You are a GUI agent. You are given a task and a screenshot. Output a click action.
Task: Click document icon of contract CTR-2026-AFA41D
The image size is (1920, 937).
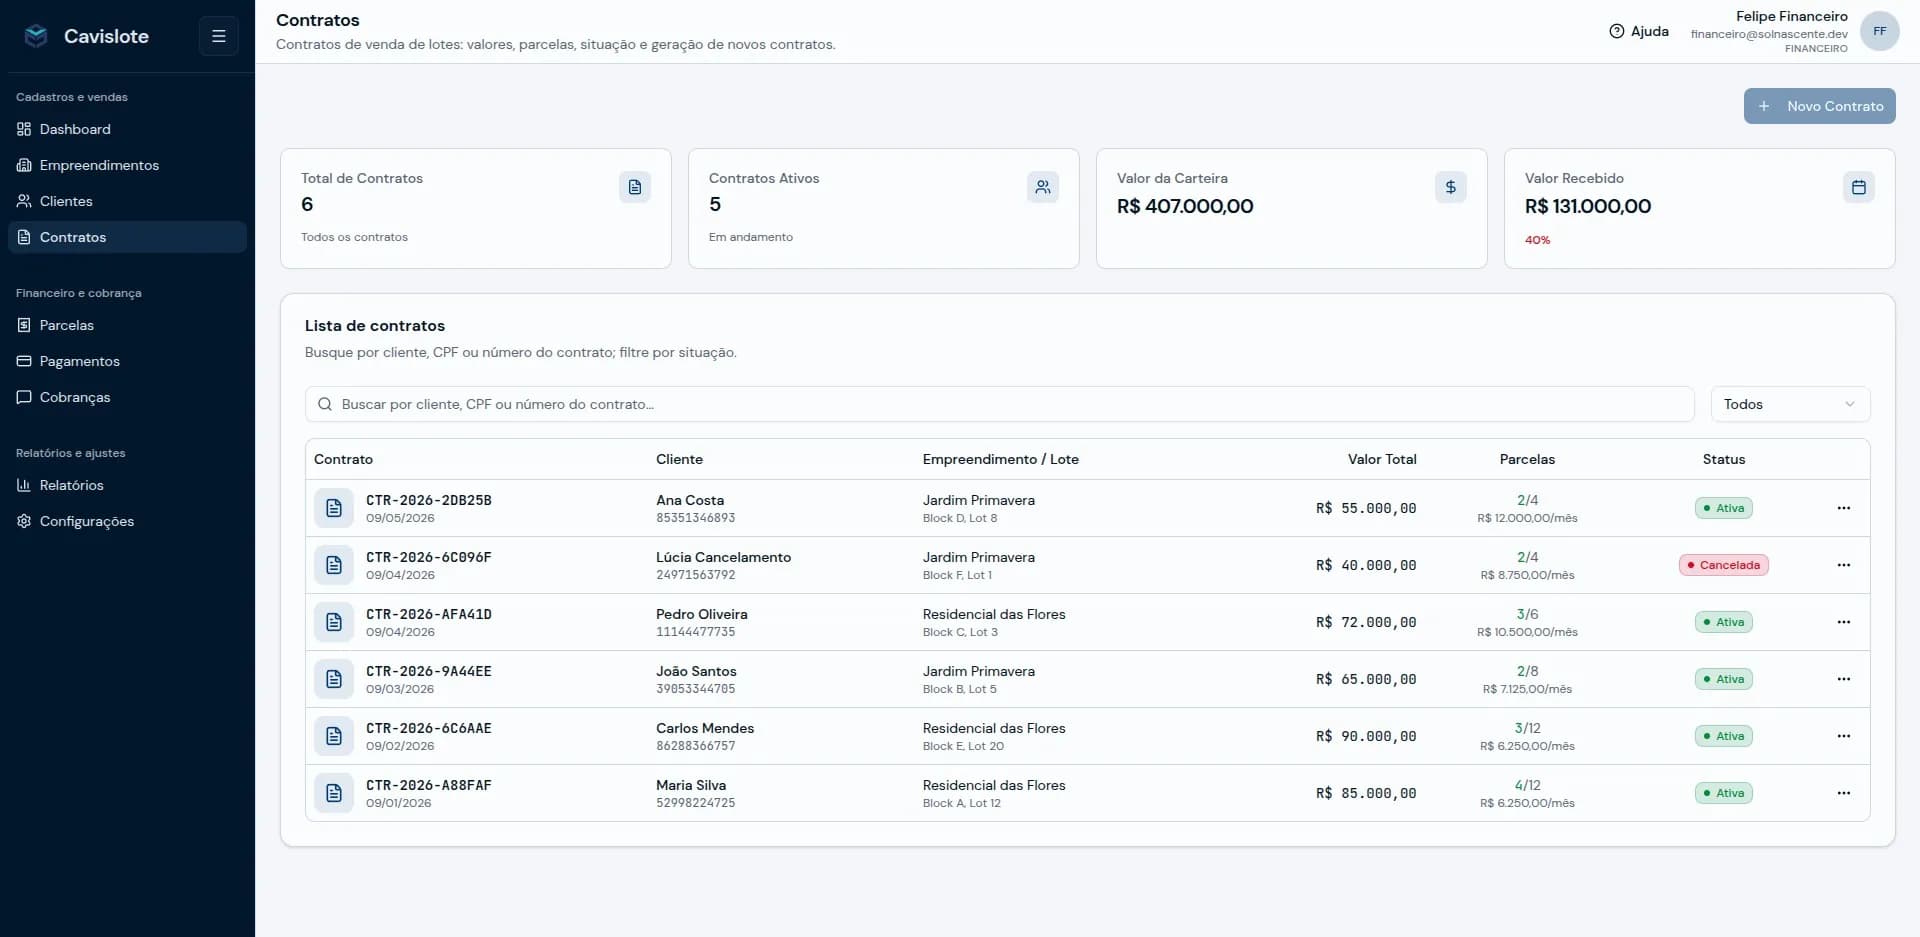click(334, 622)
